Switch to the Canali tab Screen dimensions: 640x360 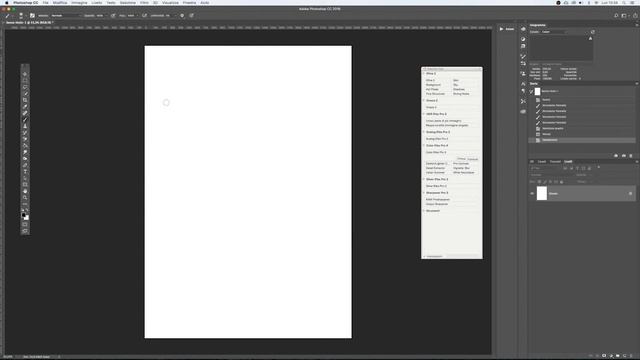click(542, 162)
